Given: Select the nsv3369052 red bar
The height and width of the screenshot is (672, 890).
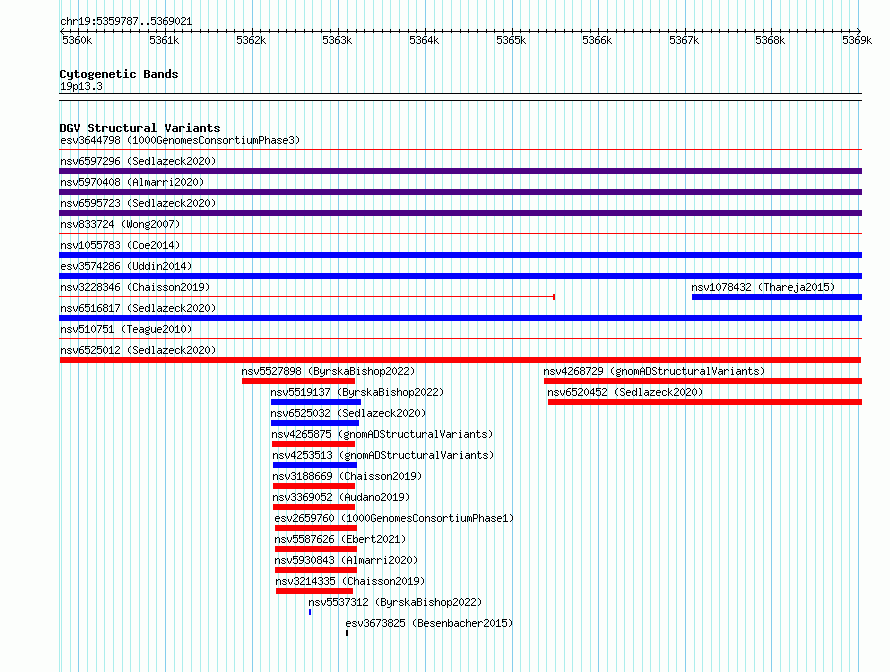Looking at the screenshot, I should 314,507.
